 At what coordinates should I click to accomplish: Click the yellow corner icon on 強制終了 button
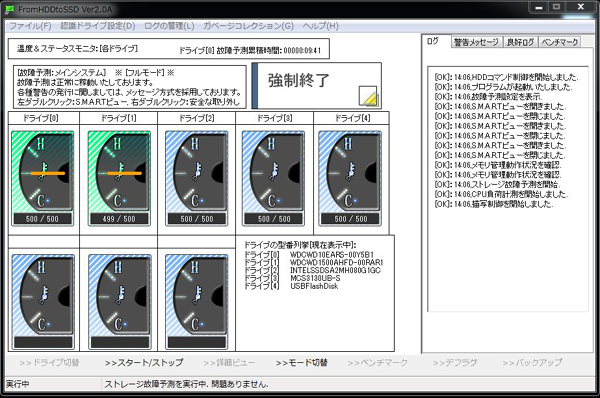tap(368, 96)
